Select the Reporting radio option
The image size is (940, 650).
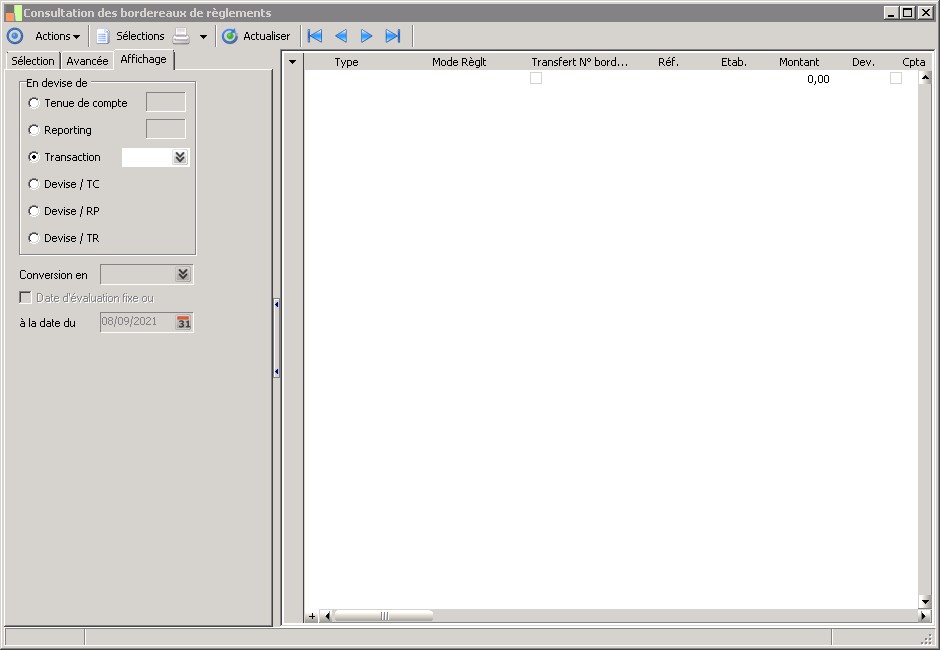pyautogui.click(x=35, y=130)
